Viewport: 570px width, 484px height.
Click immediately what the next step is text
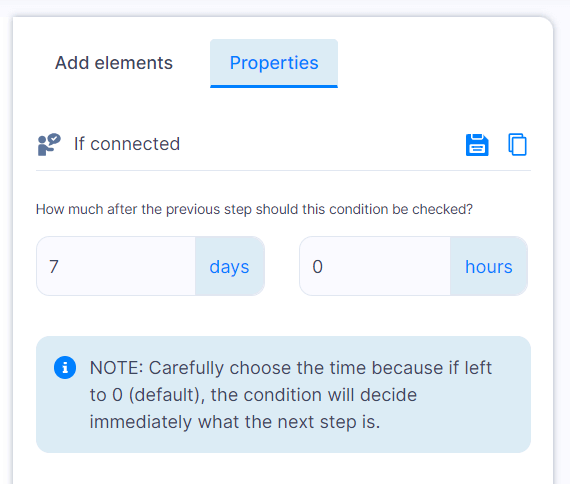click(x=235, y=422)
